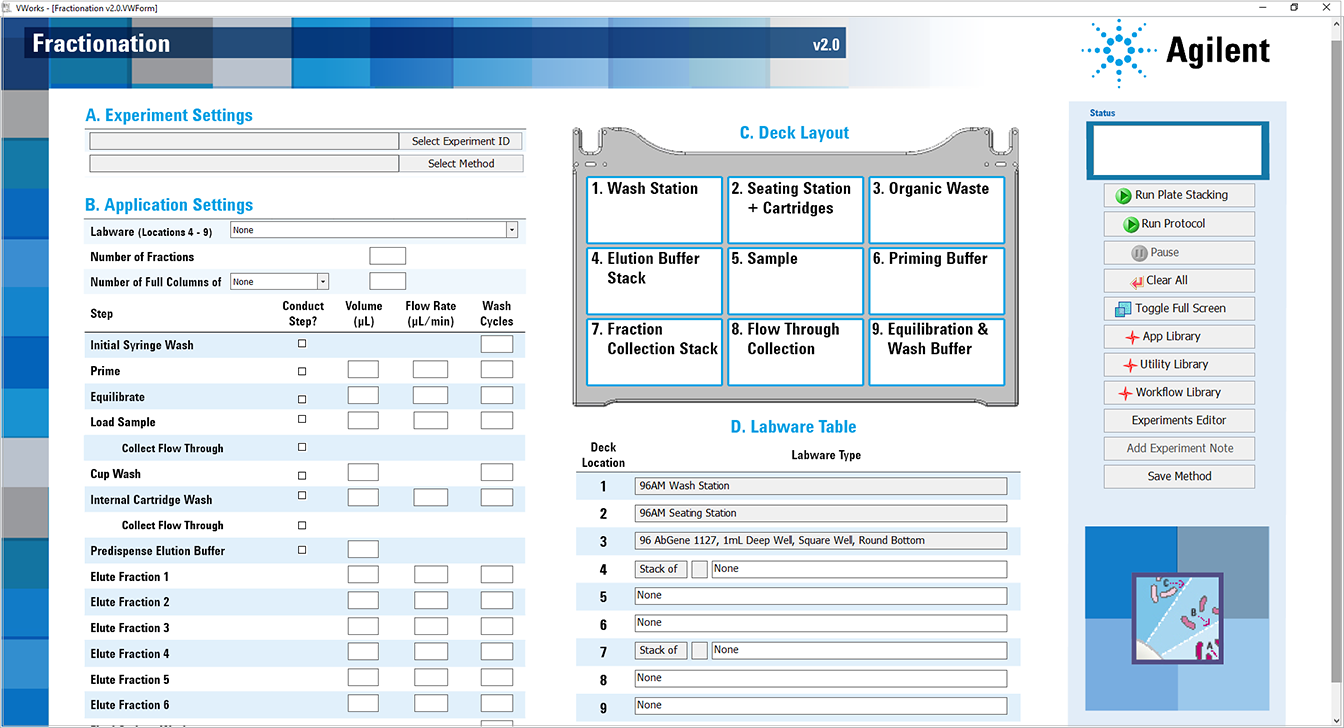Click the Toggle Full Screen window icon
Viewport: 1344px width, 728px height.
[x=1122, y=309]
